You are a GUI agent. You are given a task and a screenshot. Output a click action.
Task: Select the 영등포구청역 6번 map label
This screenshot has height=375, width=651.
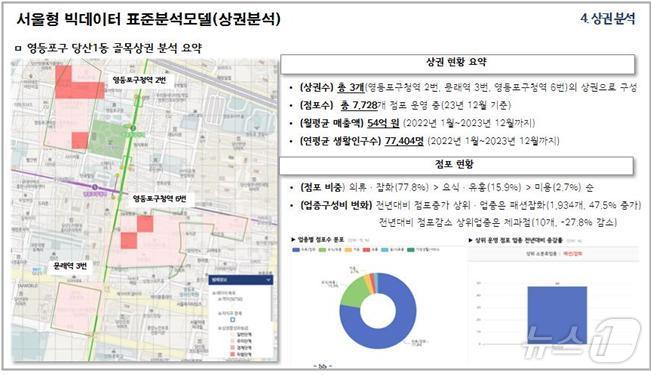click(x=159, y=199)
